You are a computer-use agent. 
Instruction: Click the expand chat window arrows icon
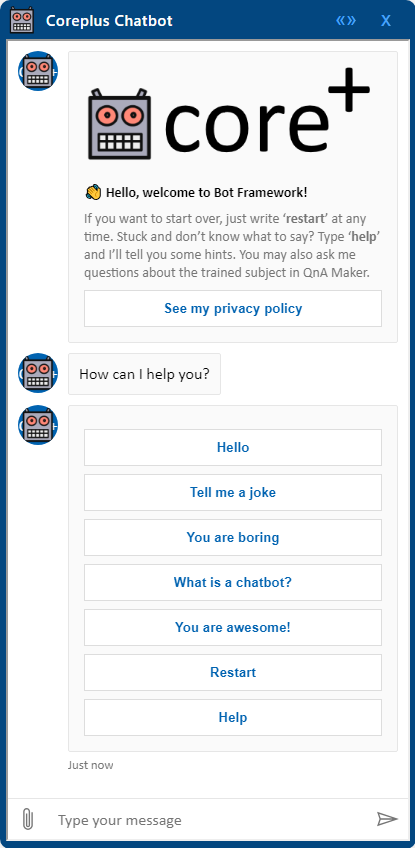pos(346,21)
